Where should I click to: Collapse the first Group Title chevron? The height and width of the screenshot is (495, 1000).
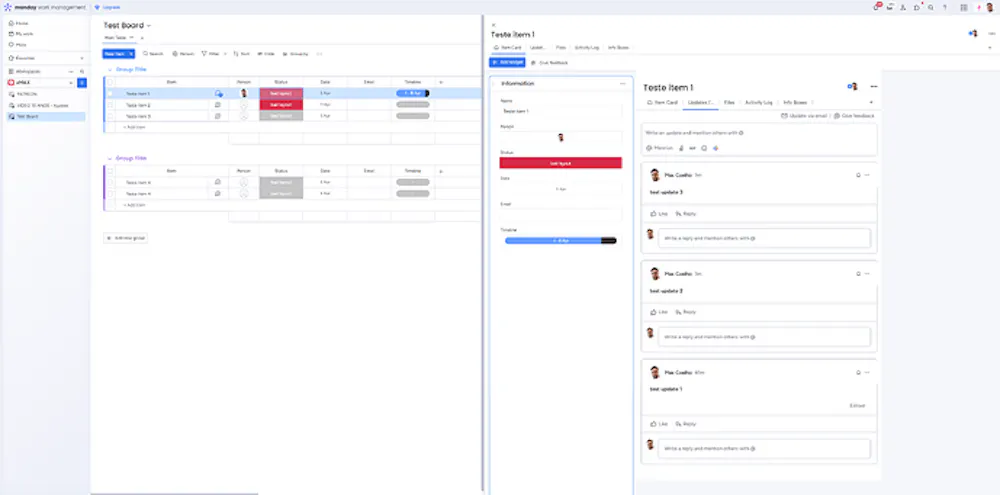click(x=110, y=69)
